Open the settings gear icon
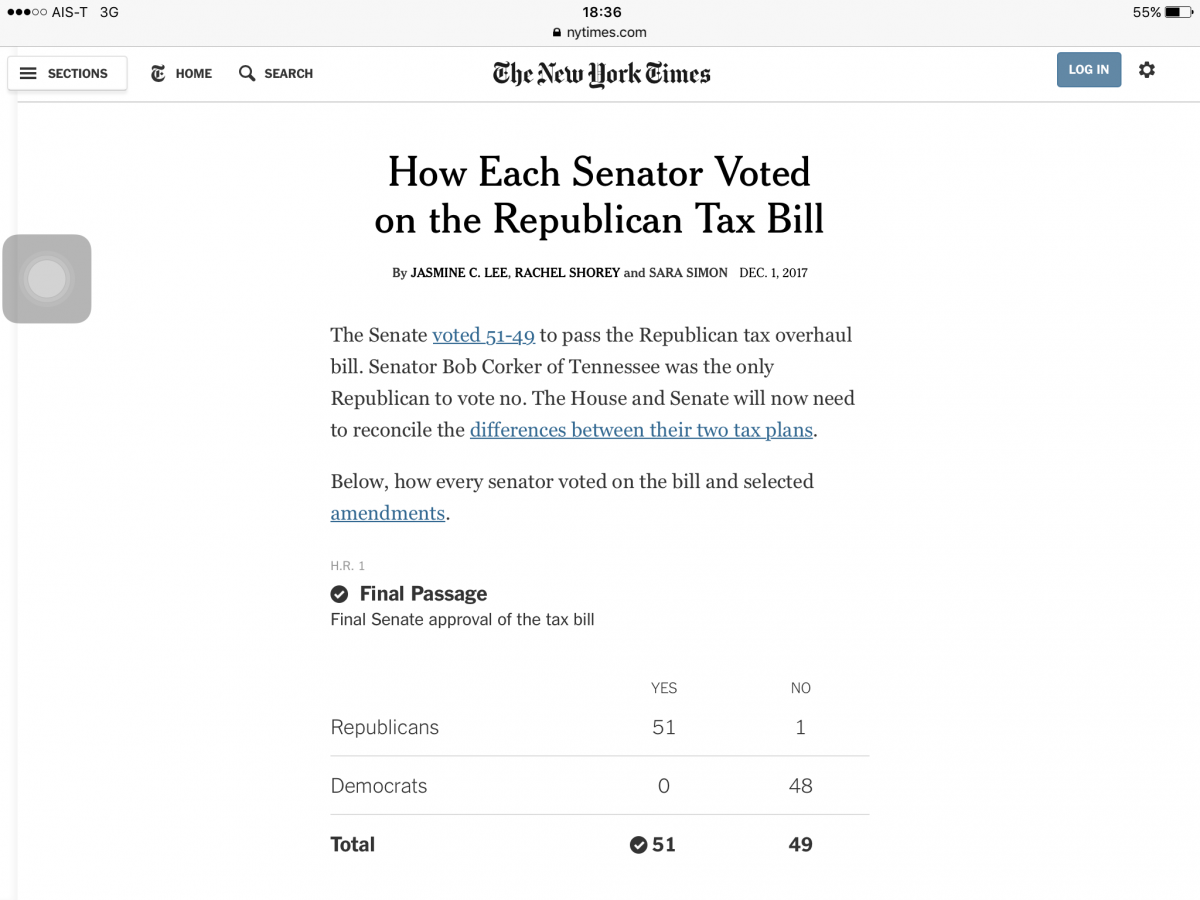 1147,70
